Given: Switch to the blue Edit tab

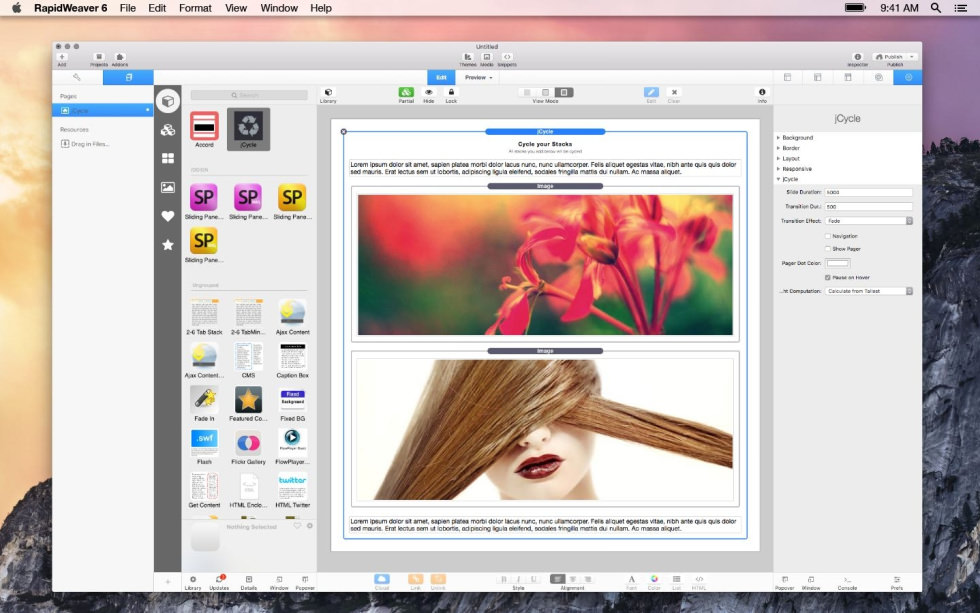Looking at the screenshot, I should click(441, 77).
